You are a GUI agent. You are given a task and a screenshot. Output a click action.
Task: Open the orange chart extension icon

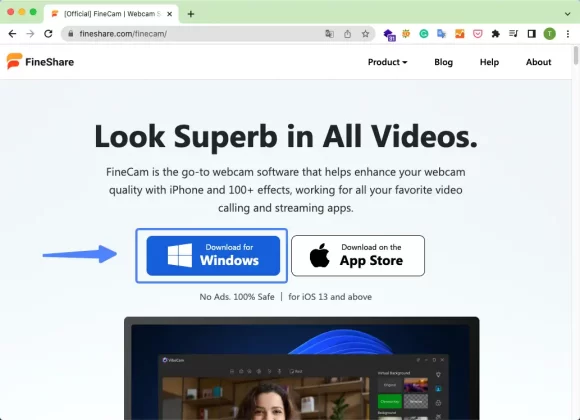pos(459,34)
